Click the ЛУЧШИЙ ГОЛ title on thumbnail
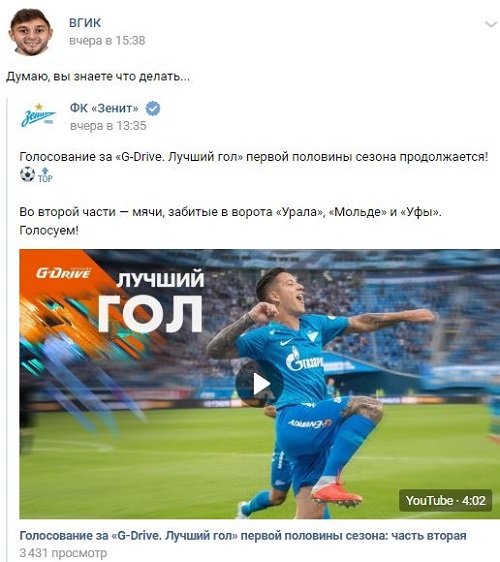The image size is (500, 562). 151,303
